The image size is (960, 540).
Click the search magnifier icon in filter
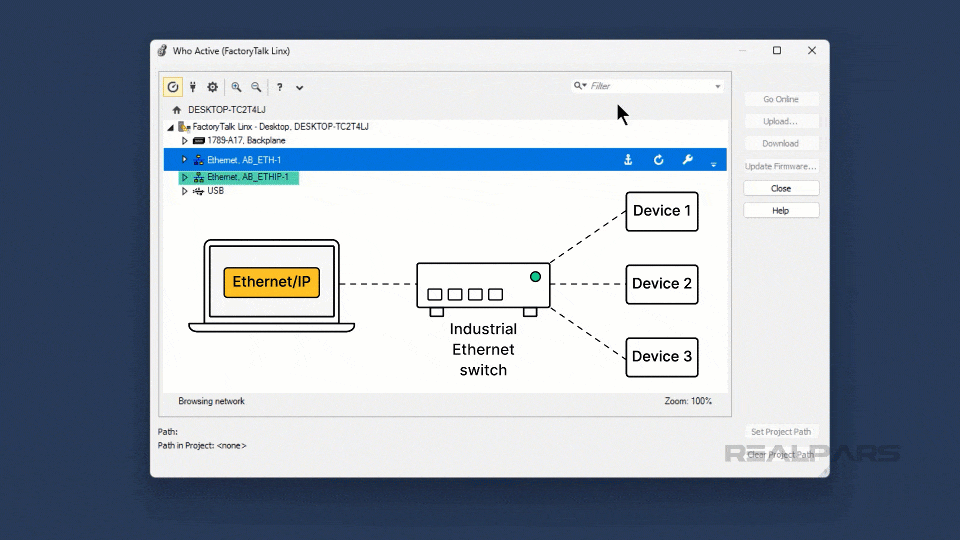[x=579, y=86]
